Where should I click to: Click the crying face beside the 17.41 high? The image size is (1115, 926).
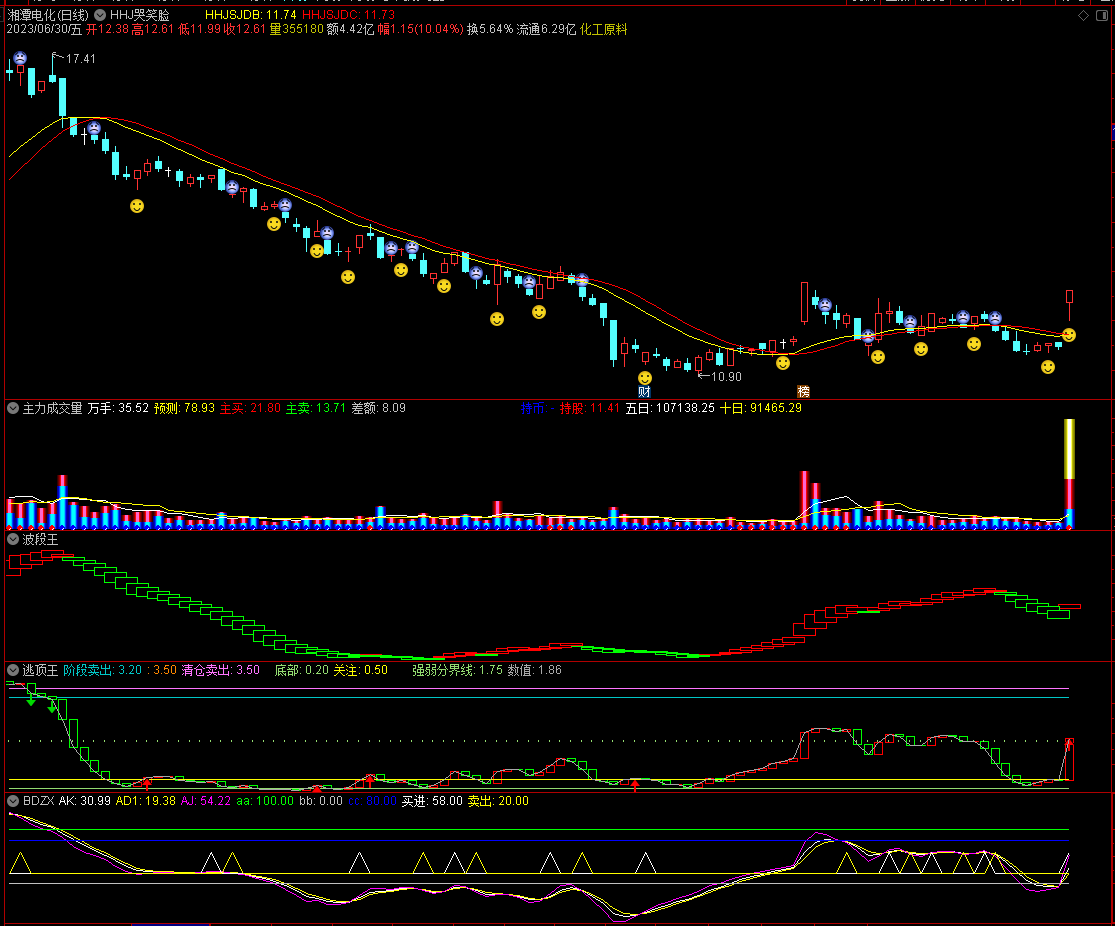pyautogui.click(x=20, y=60)
